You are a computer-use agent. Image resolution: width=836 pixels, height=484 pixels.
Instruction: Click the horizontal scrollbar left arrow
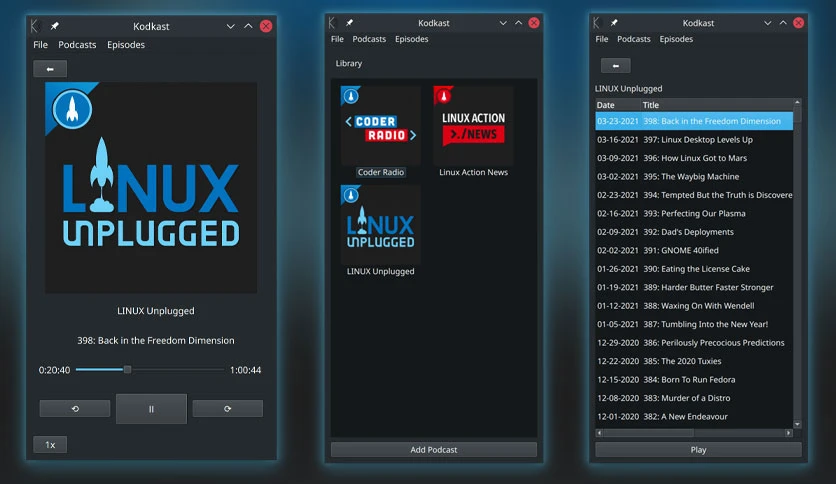click(x=599, y=433)
